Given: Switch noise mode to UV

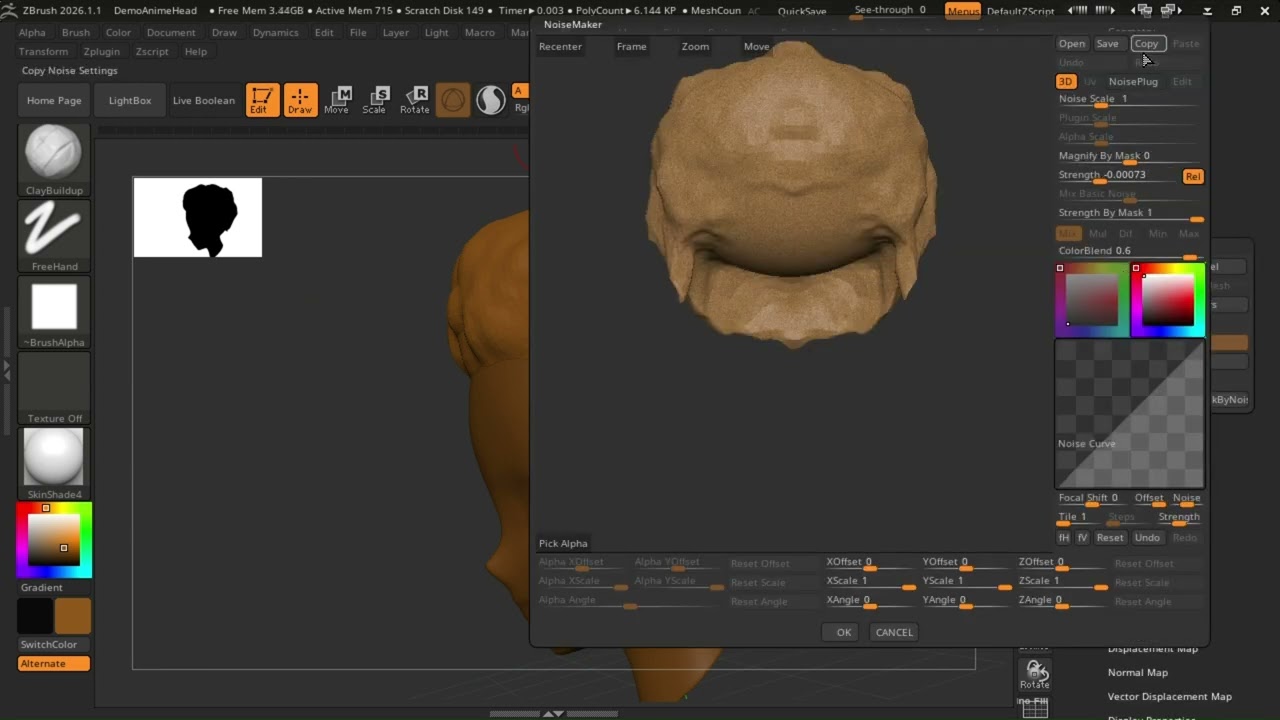Looking at the screenshot, I should pyautogui.click(x=1090, y=81).
